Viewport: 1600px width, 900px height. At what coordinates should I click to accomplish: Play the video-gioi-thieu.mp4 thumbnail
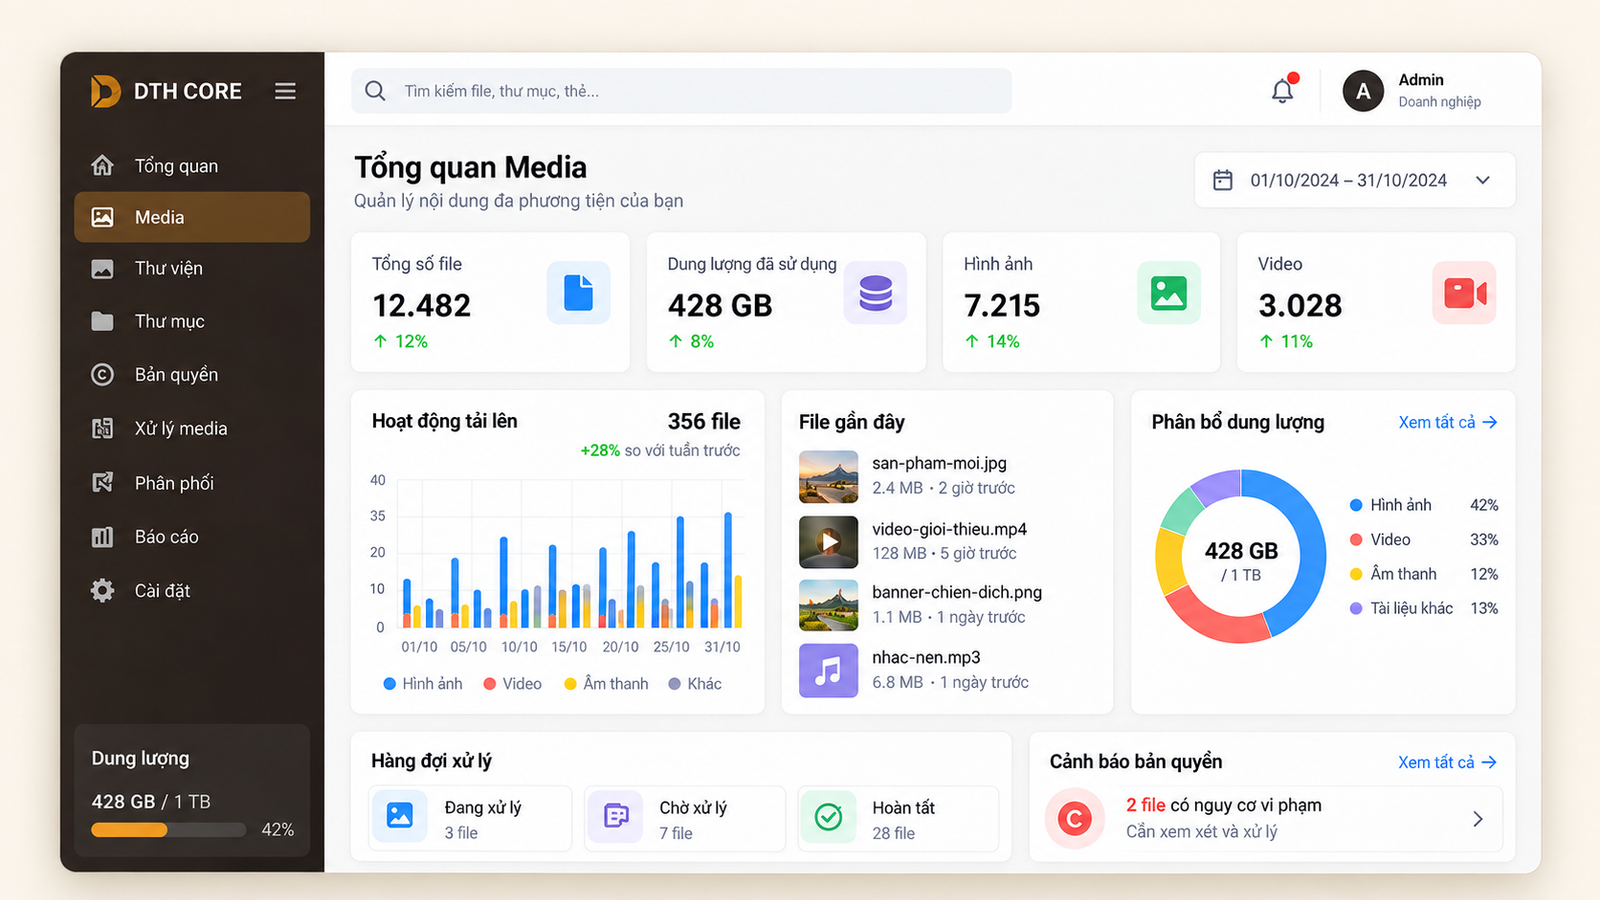point(828,542)
